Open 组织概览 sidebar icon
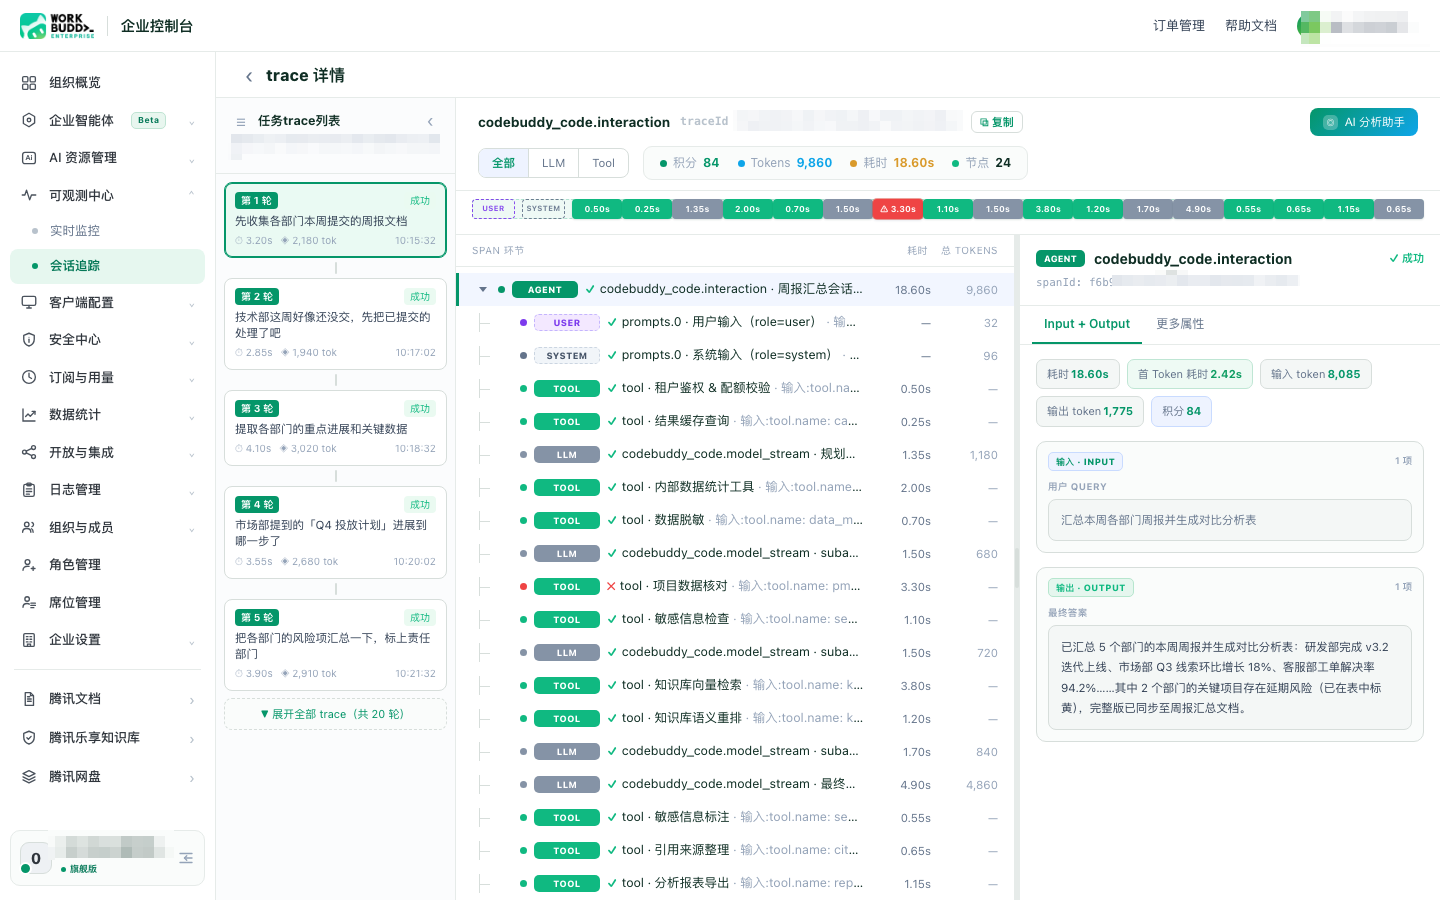 point(29,83)
